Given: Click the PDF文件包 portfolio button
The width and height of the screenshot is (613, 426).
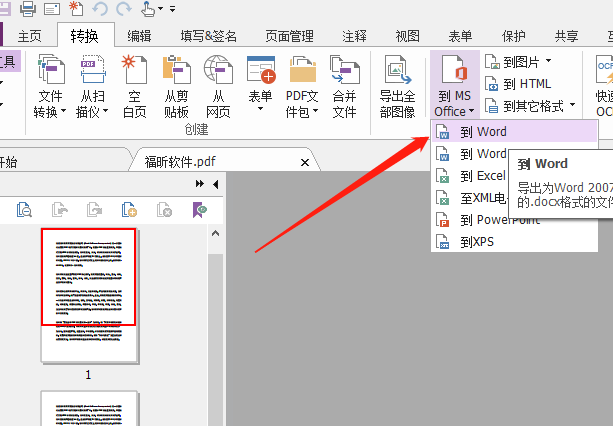Looking at the screenshot, I should coord(302,86).
